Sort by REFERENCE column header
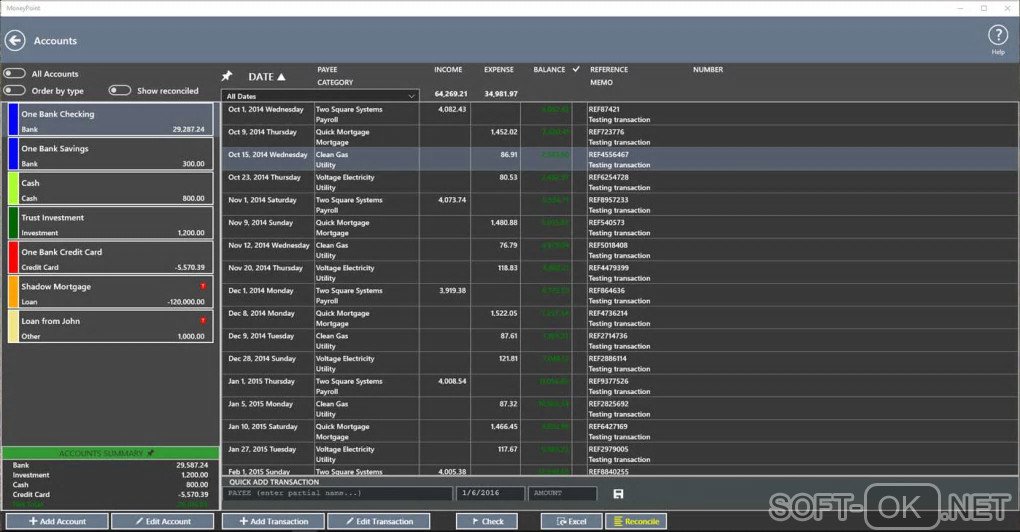 coord(609,70)
